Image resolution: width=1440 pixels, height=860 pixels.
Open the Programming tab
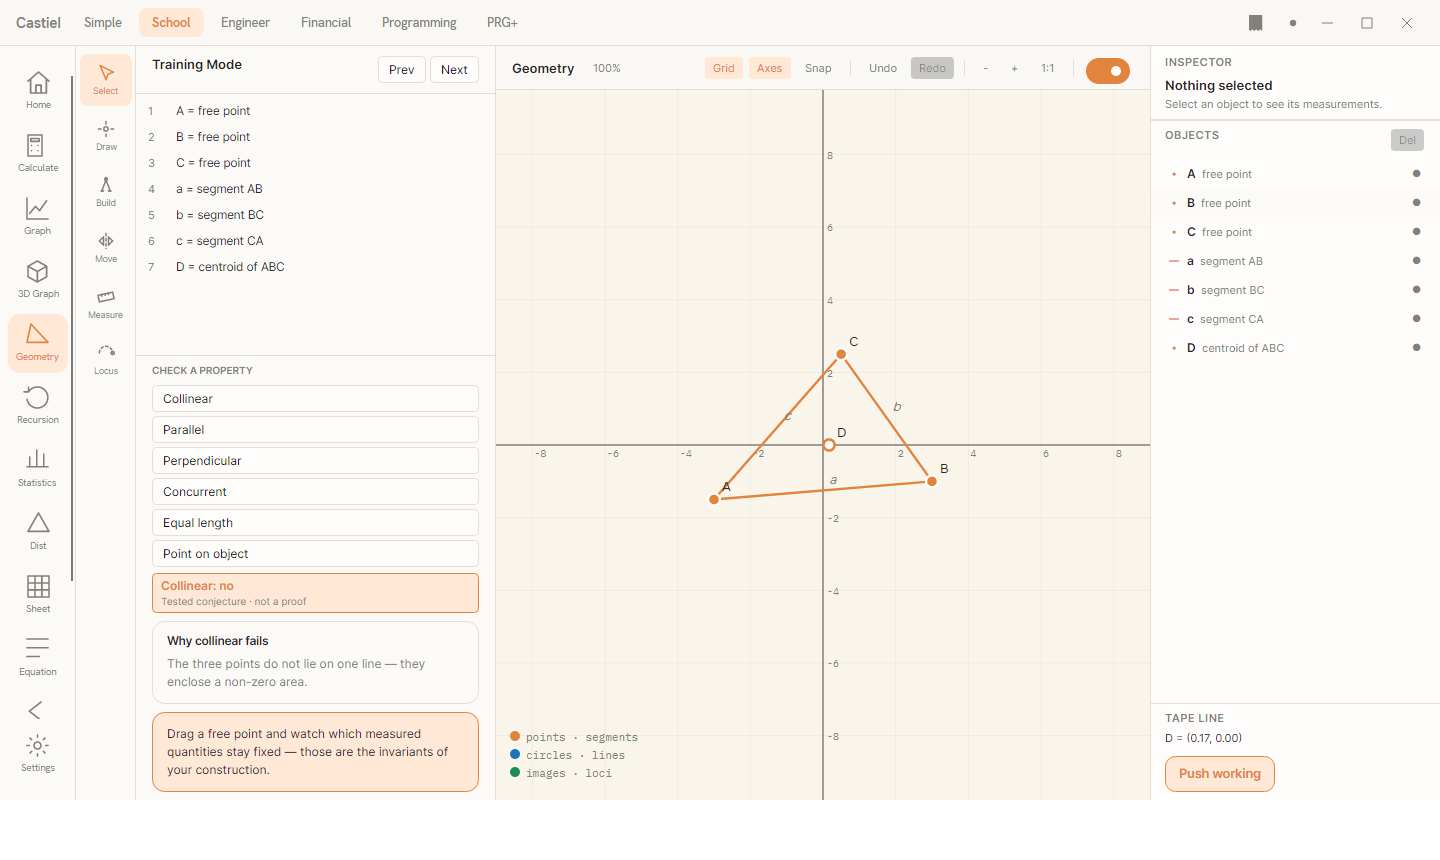click(x=419, y=22)
